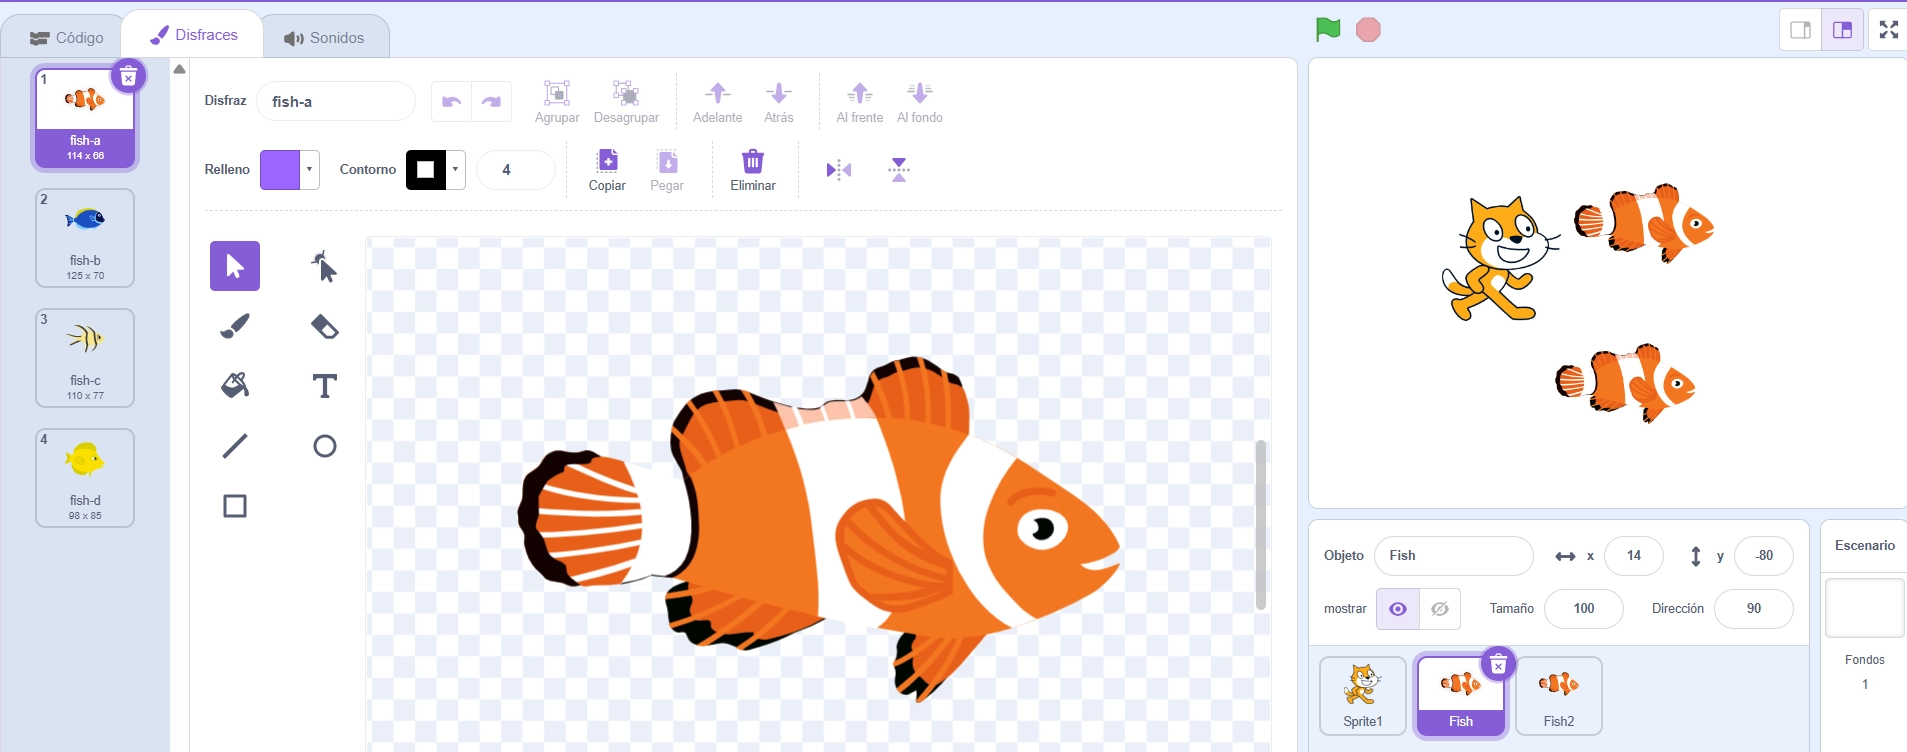Hide the sprite with crossed-eye button
Screen dimensions: 1907x752
click(x=1440, y=609)
